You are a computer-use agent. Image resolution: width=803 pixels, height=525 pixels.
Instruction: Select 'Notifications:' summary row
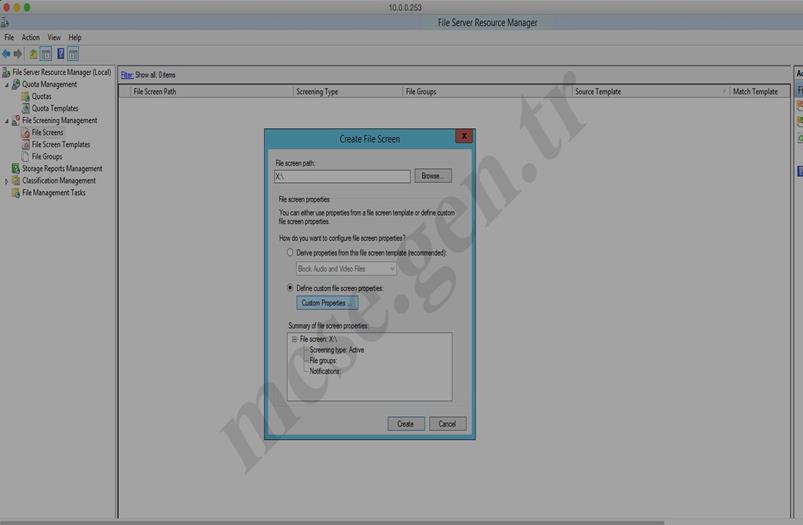[x=325, y=371]
